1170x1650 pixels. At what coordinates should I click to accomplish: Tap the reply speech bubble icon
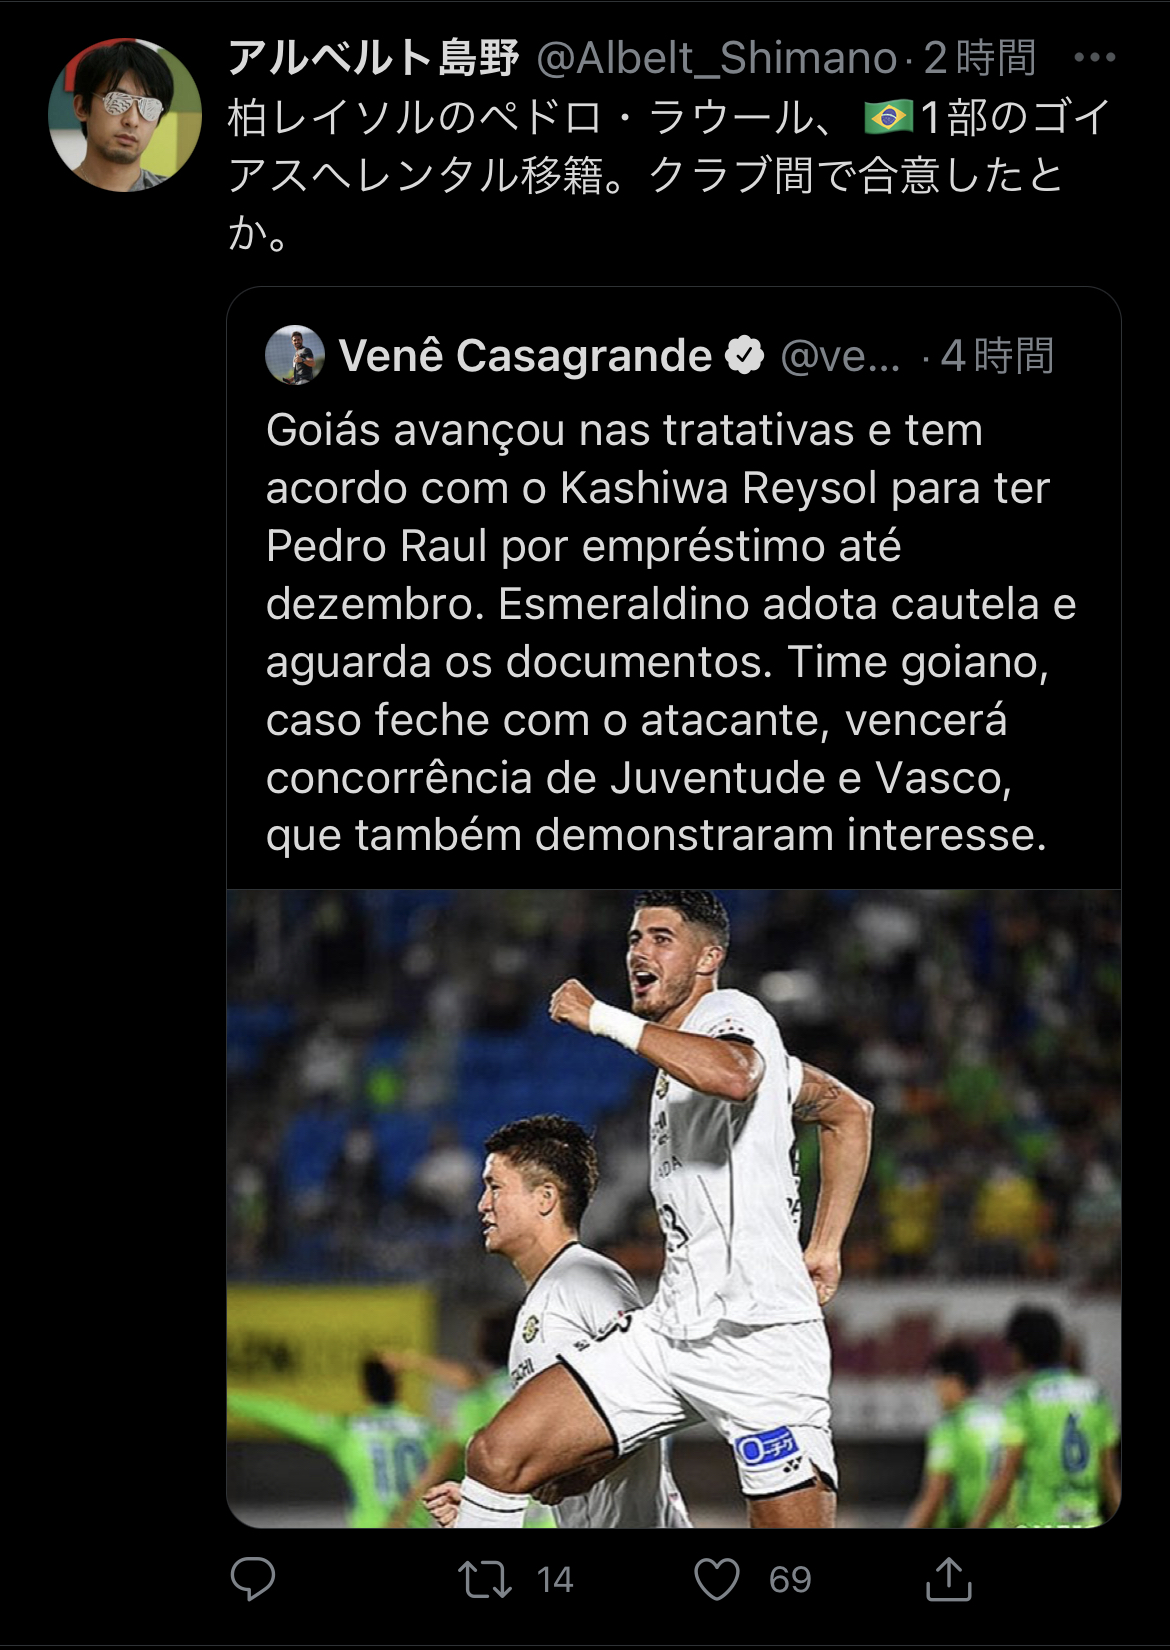click(253, 1579)
